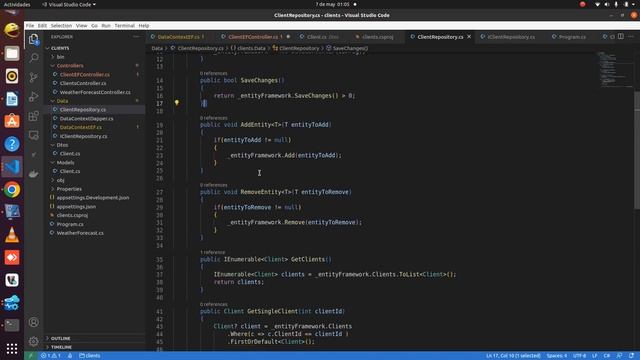The image size is (640, 360).
Task: Click the clients project in status bar
Action: (90, 356)
